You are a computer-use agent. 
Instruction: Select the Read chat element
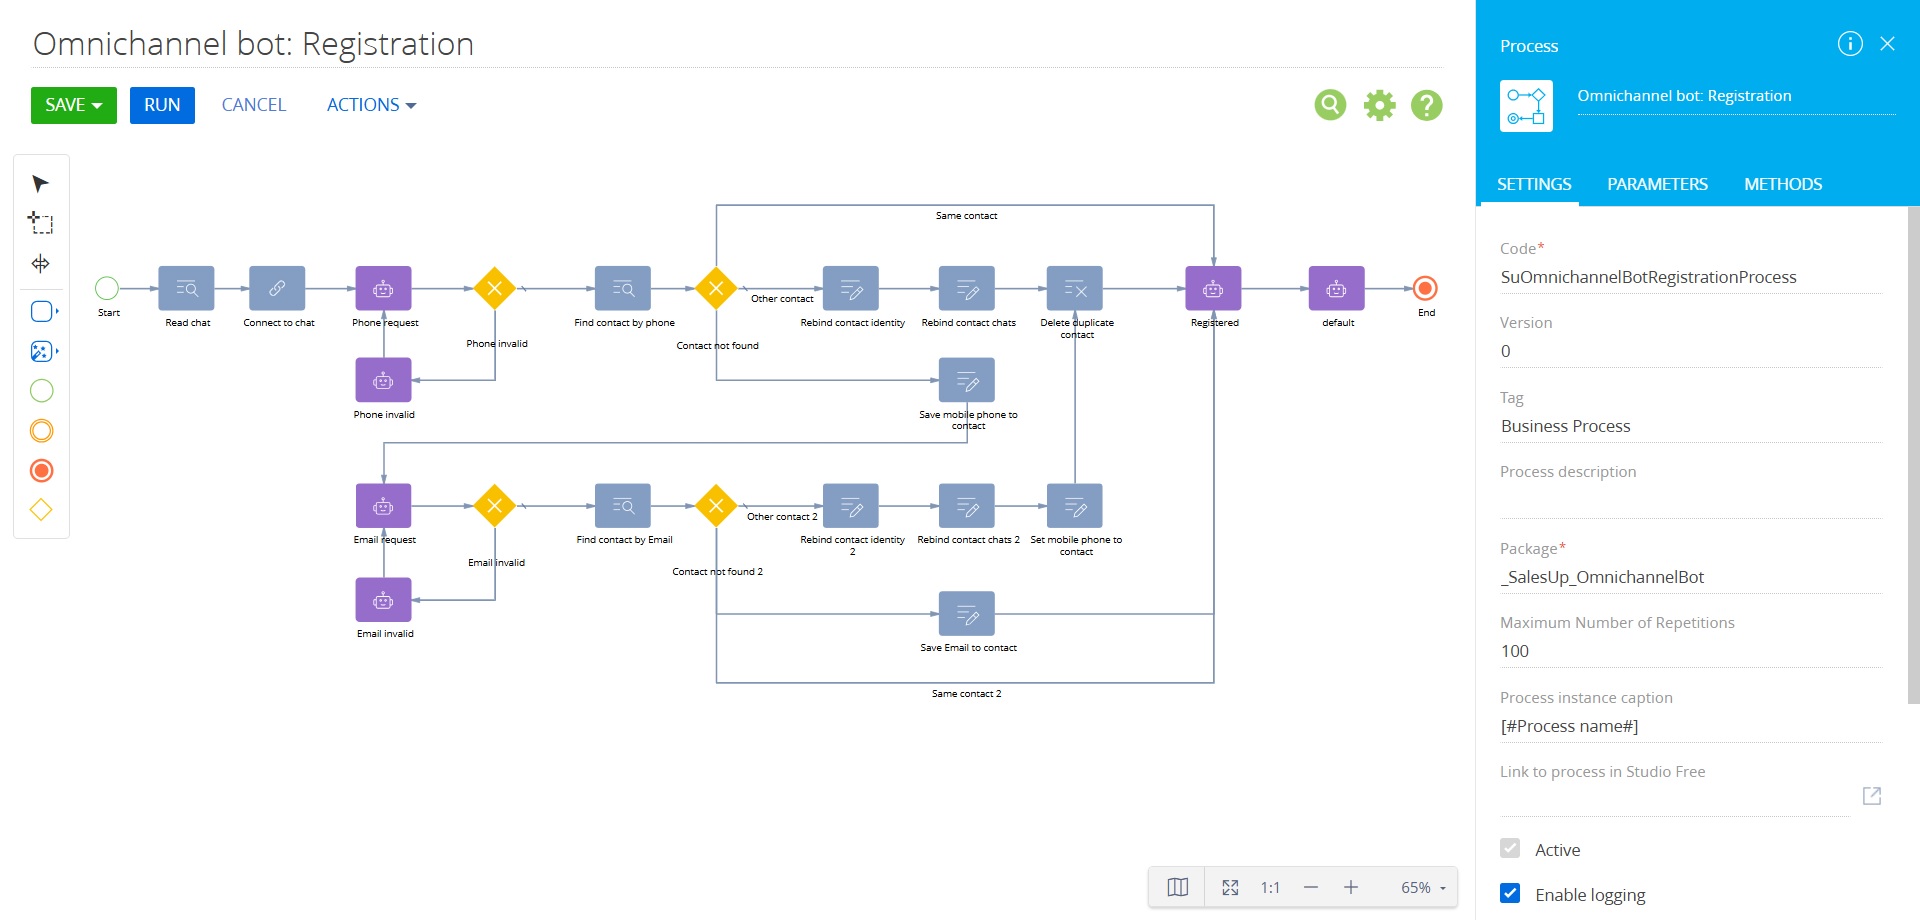click(x=187, y=289)
